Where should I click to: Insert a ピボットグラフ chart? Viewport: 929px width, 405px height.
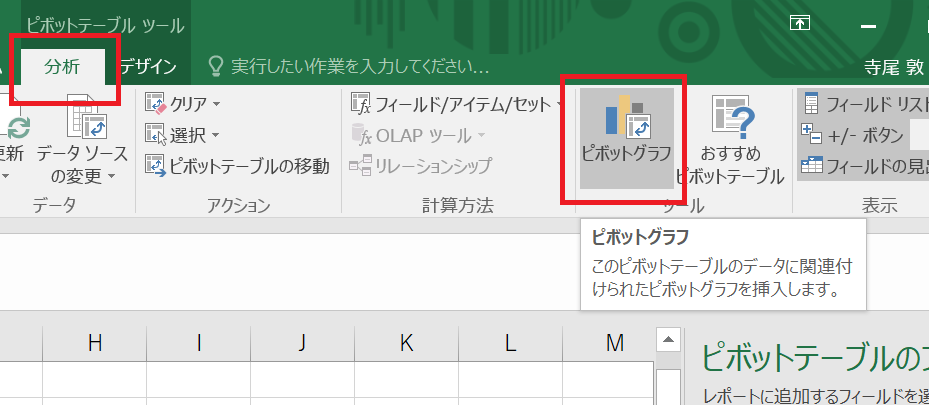627,138
